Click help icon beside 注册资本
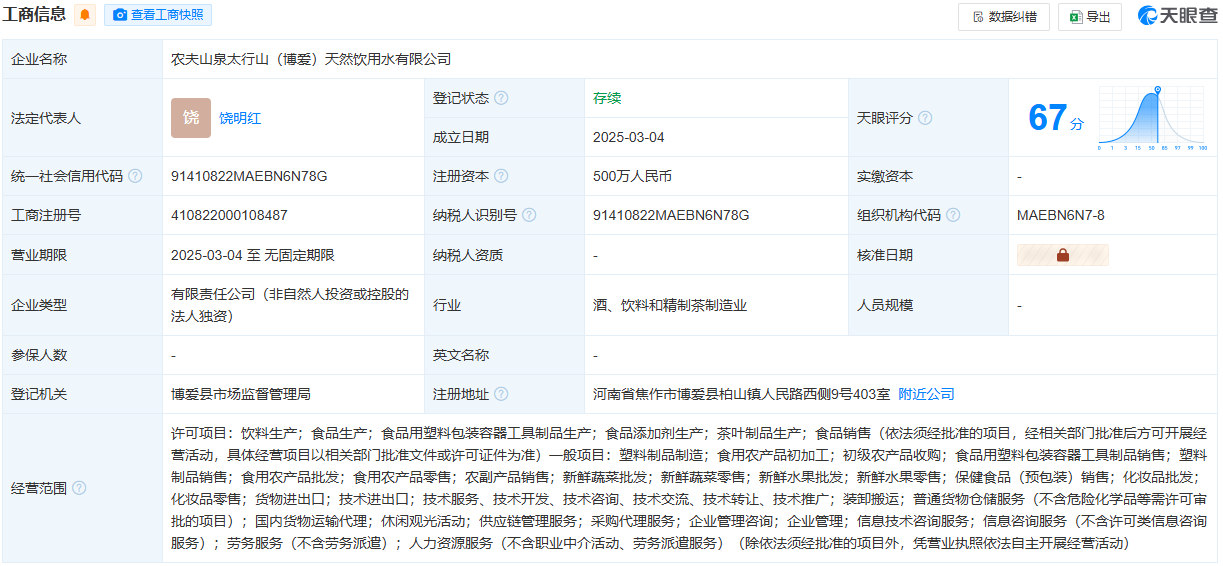This screenshot has height=566, width=1223. [x=501, y=176]
